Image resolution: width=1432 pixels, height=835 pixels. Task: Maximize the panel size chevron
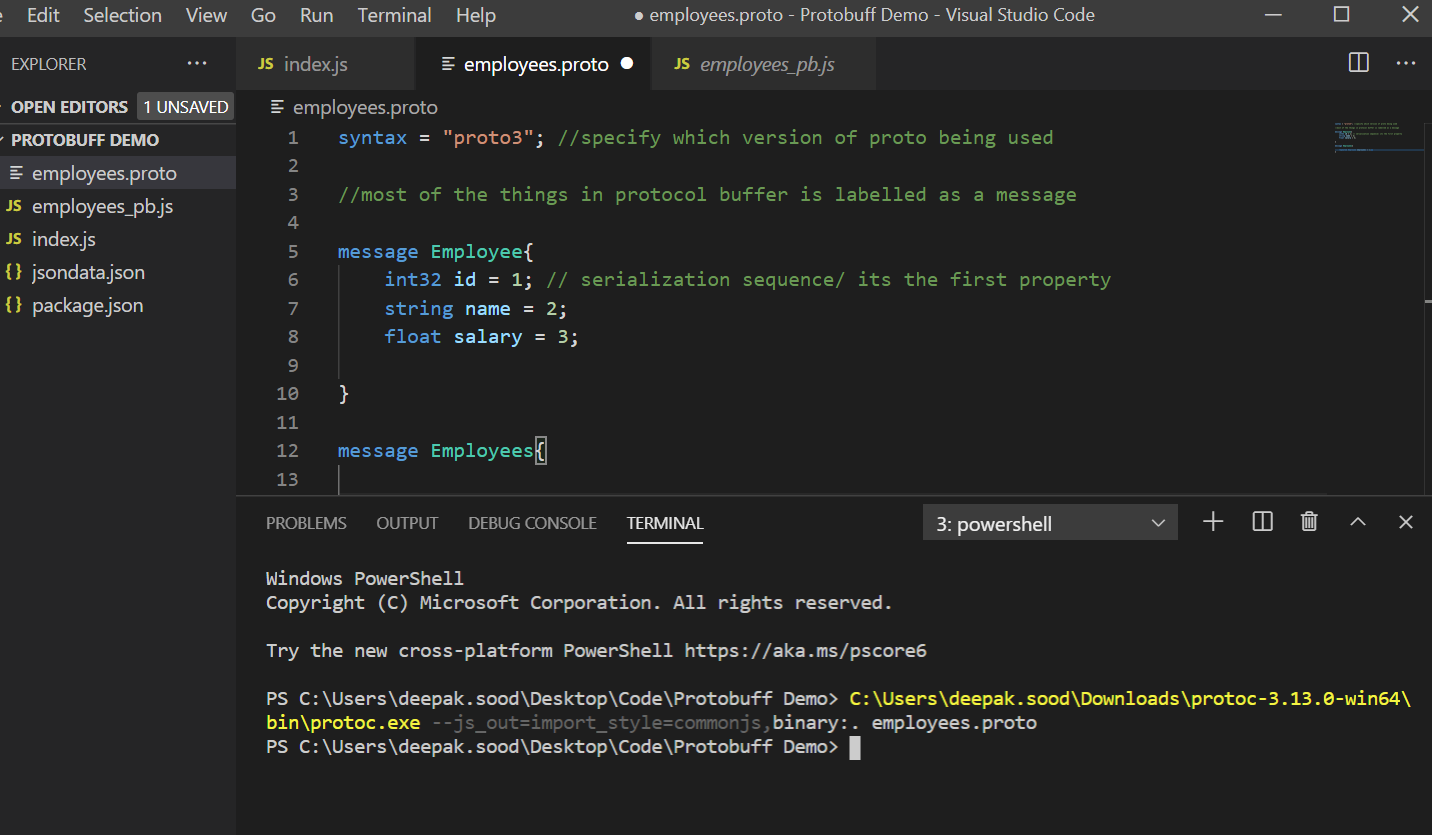tap(1358, 522)
